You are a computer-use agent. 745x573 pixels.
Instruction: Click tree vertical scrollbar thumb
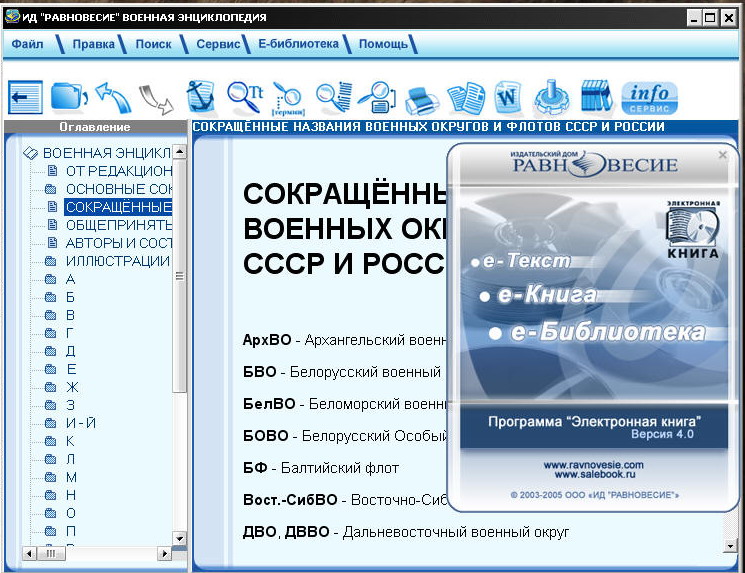click(180, 276)
